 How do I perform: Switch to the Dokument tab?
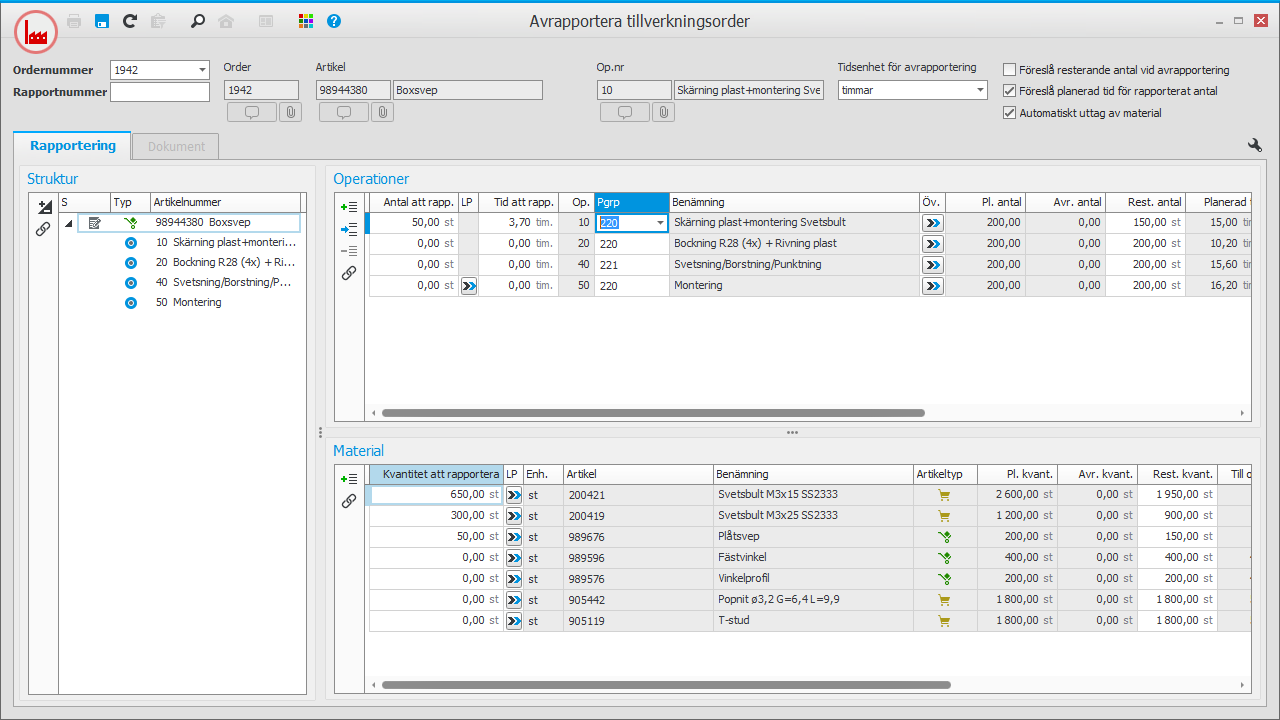coord(176,146)
